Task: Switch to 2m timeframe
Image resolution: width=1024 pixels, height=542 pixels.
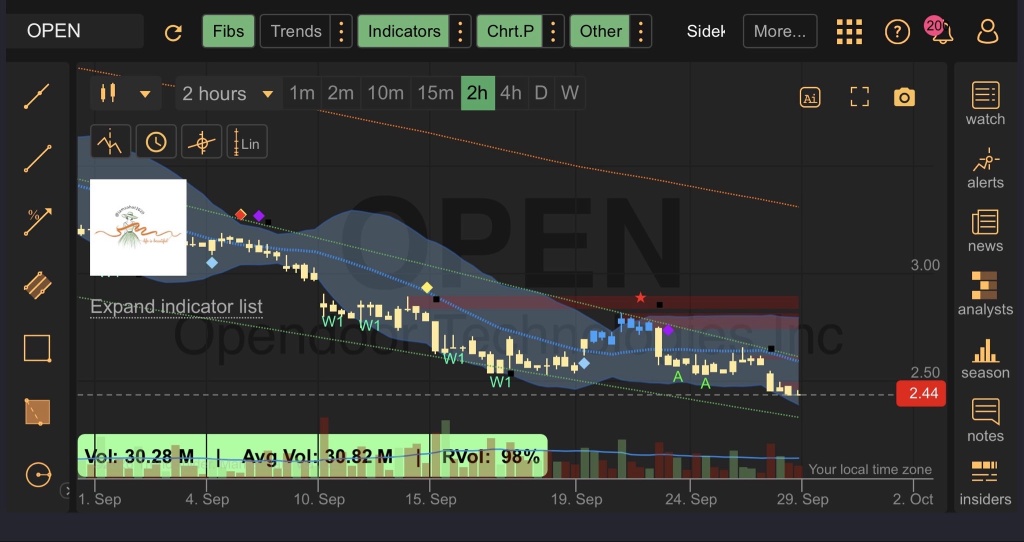Action: (x=340, y=93)
